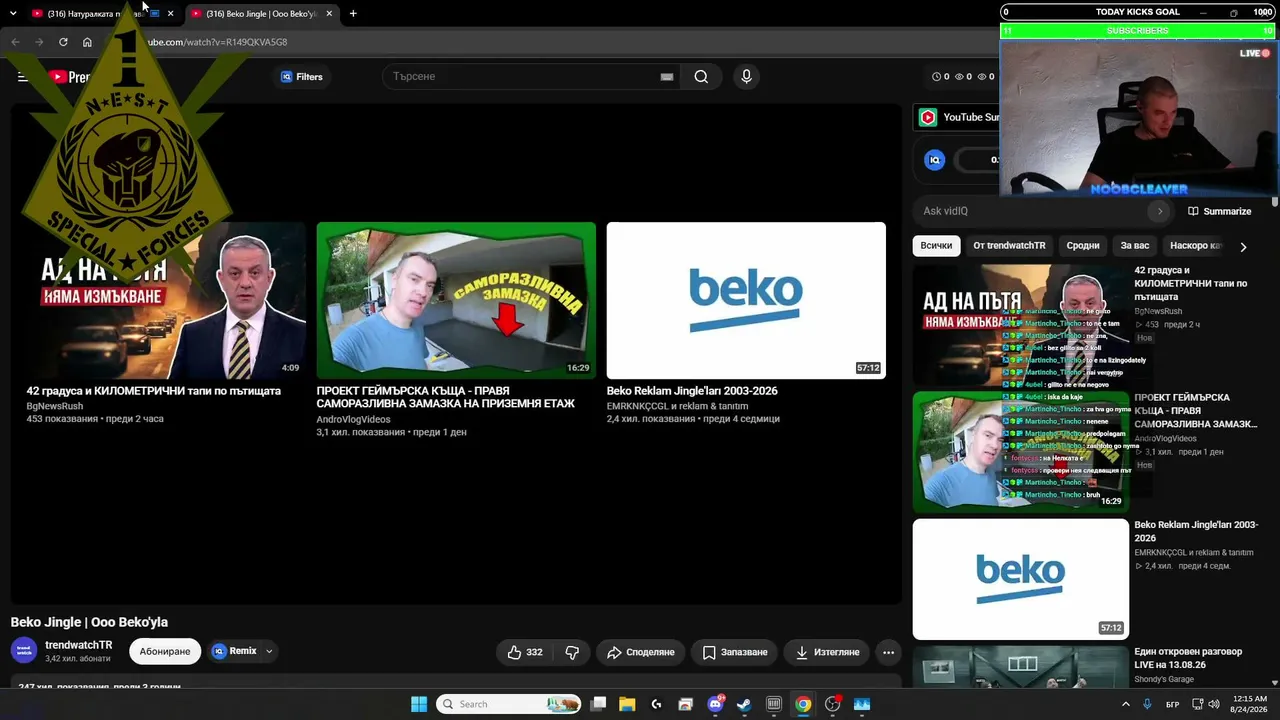This screenshot has height=720, width=1280.
Task: Open File Explorer from the taskbar
Action: 627,704
